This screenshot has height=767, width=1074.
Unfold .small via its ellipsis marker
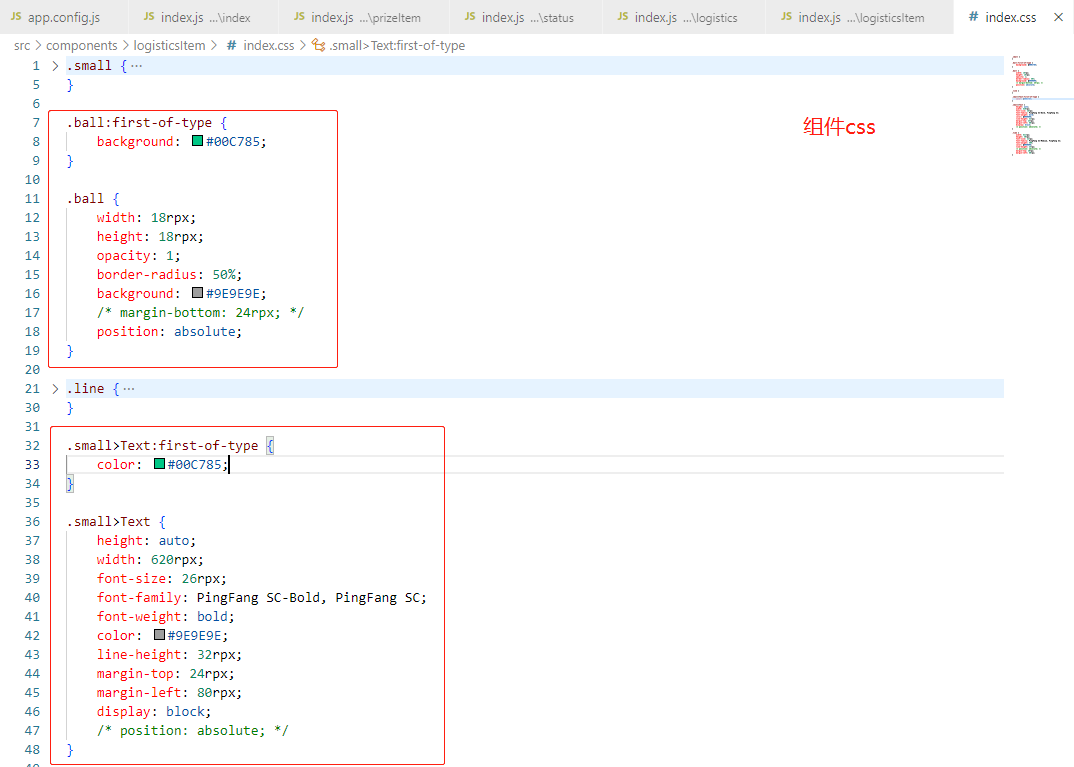[136, 66]
